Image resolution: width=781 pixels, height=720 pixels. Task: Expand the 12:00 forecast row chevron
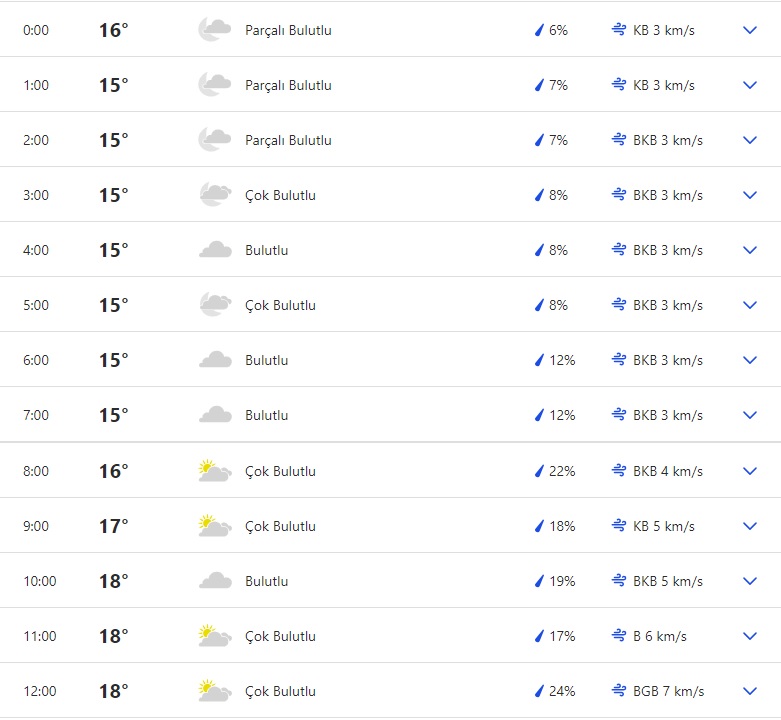(x=750, y=691)
